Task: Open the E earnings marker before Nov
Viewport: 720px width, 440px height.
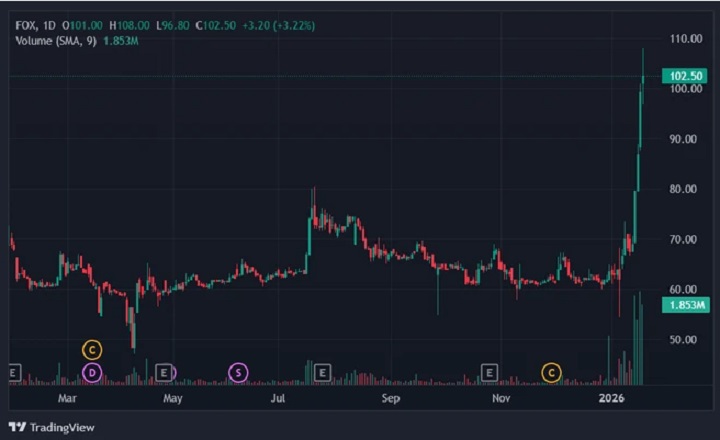Action: tap(489, 372)
